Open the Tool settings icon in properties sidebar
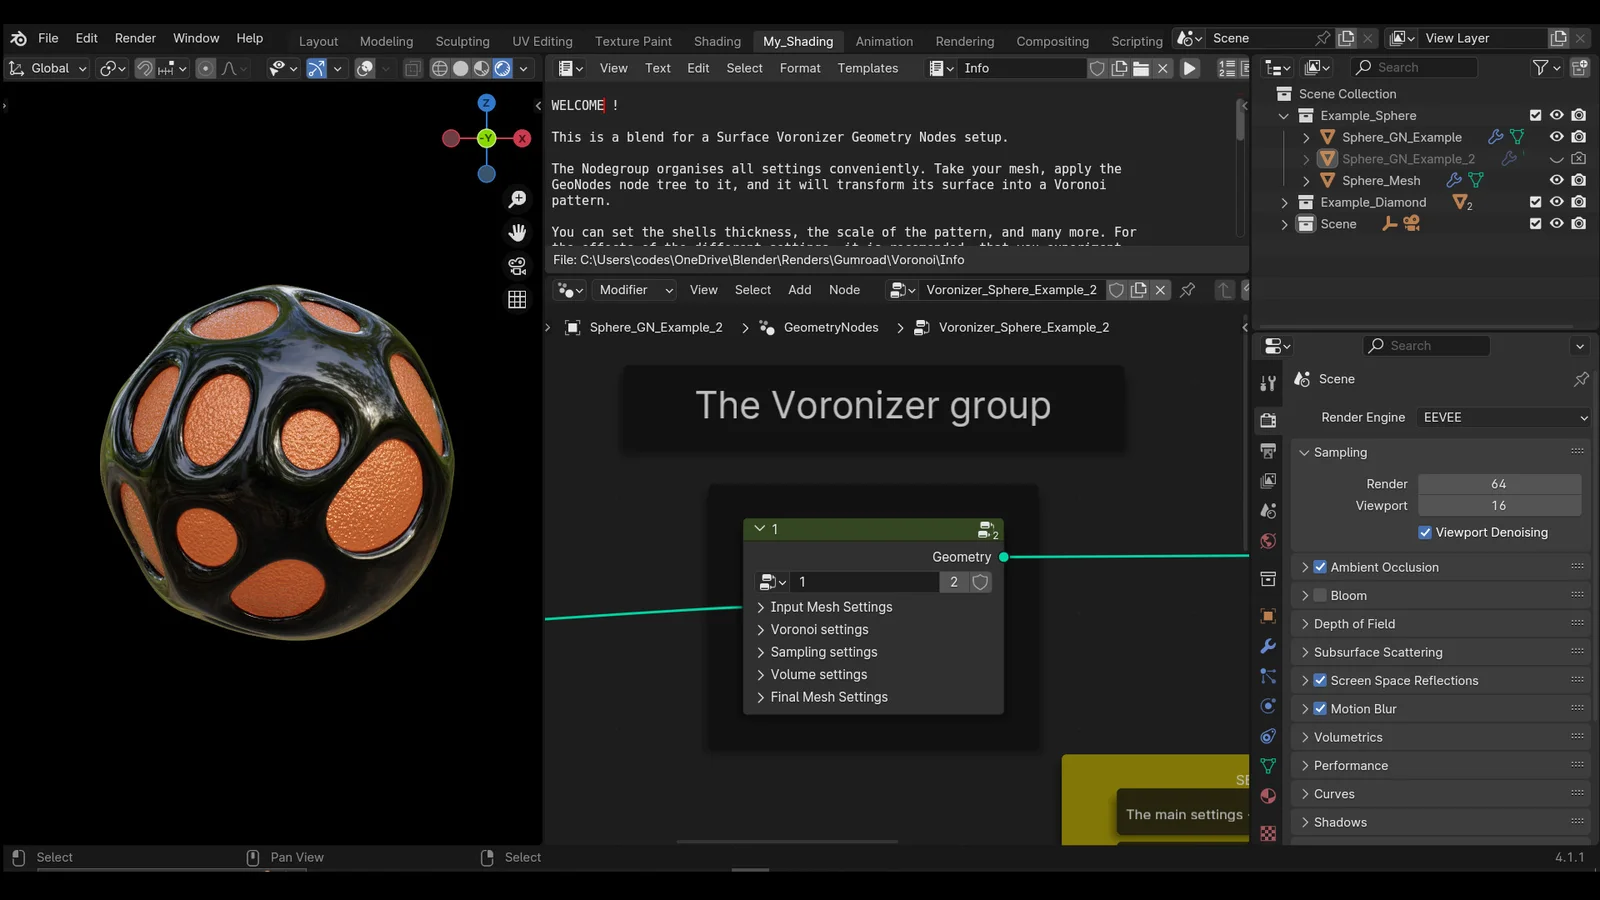 coord(1268,380)
